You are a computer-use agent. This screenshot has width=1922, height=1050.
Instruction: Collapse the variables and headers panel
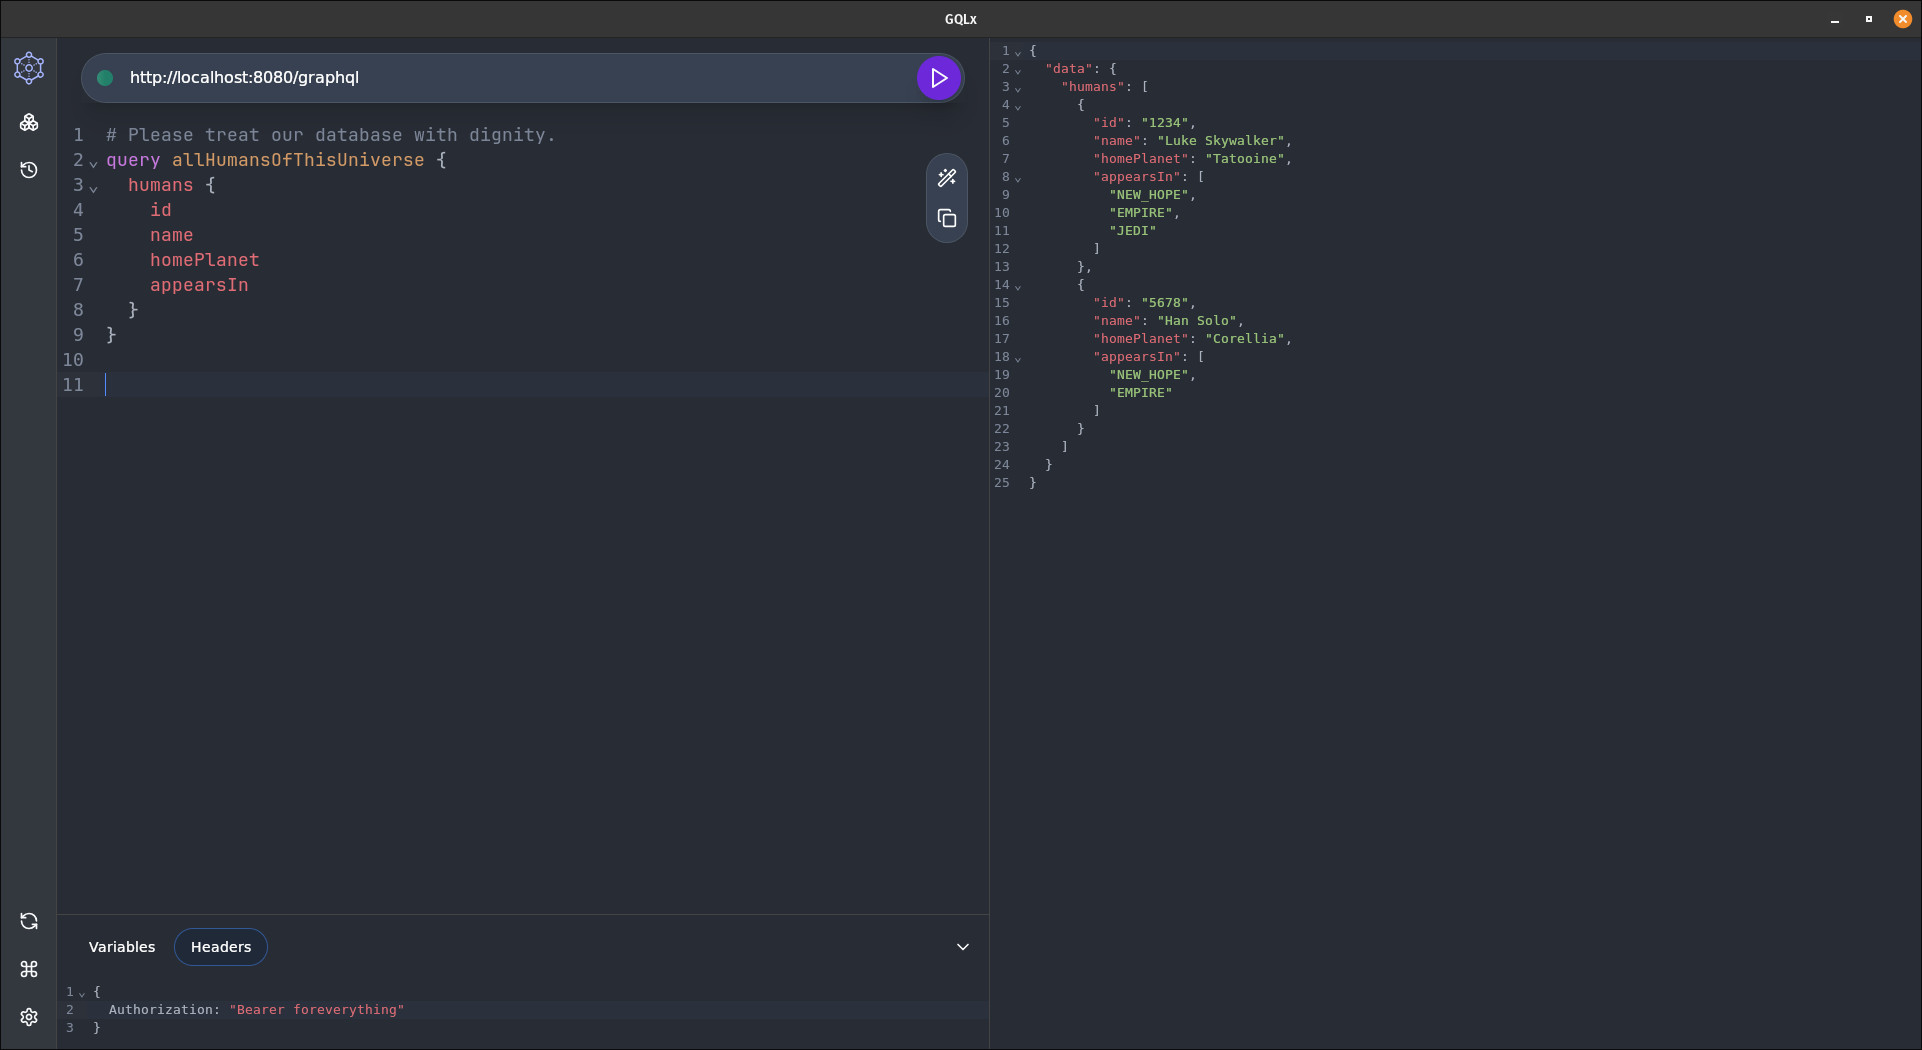(962, 947)
